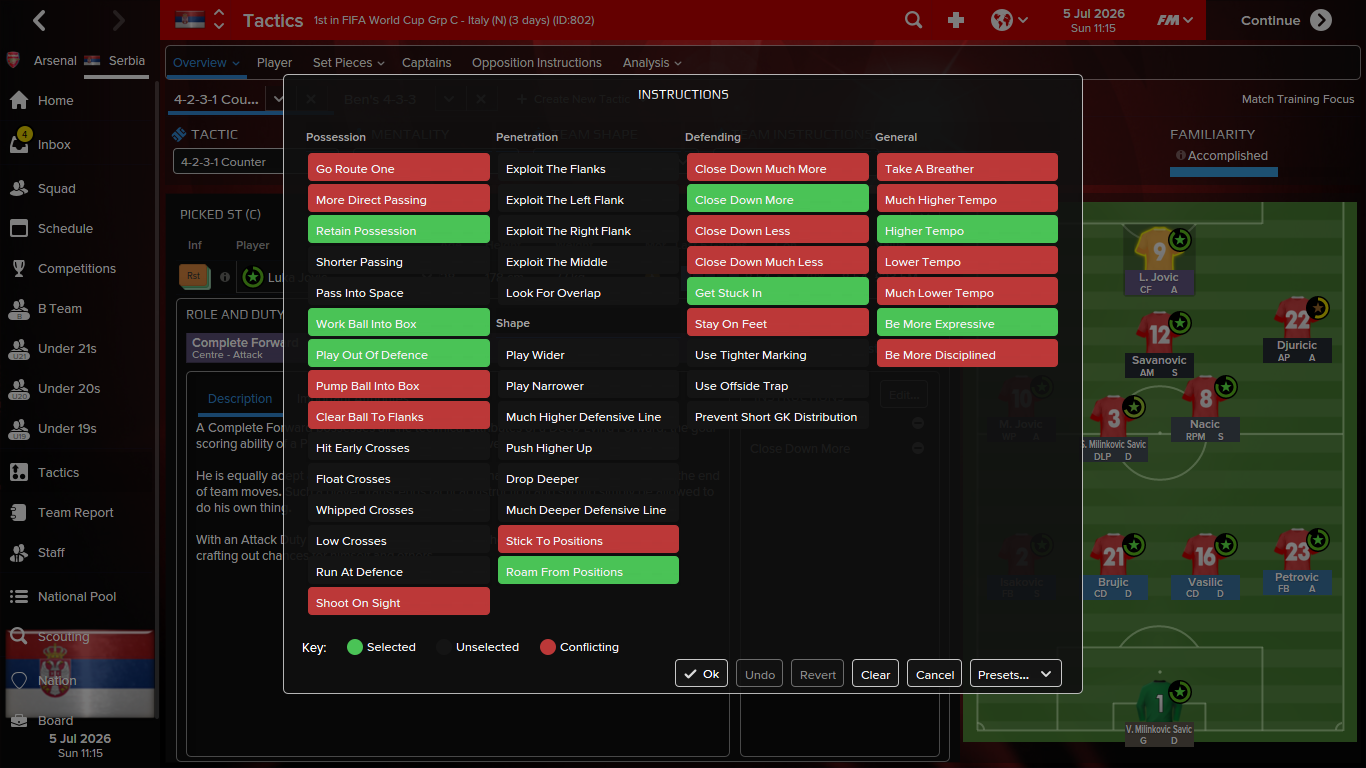This screenshot has height=768, width=1366.
Task: Click the plus add icon in the top bar
Action: pyautogui.click(x=956, y=20)
